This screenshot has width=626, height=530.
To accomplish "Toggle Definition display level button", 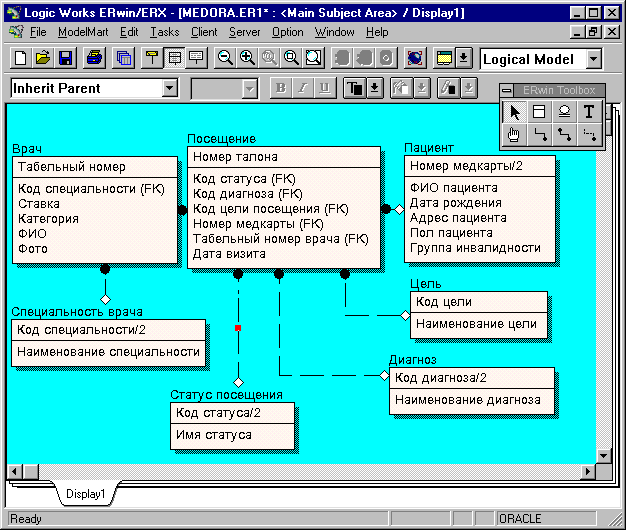I will pos(195,58).
